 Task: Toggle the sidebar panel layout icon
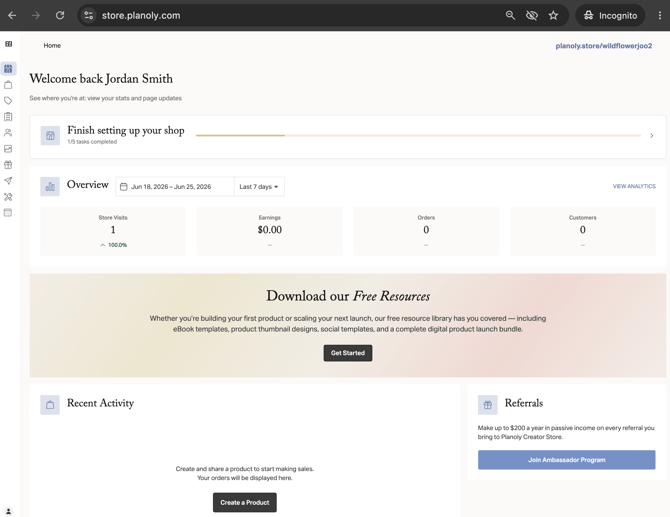[9, 44]
